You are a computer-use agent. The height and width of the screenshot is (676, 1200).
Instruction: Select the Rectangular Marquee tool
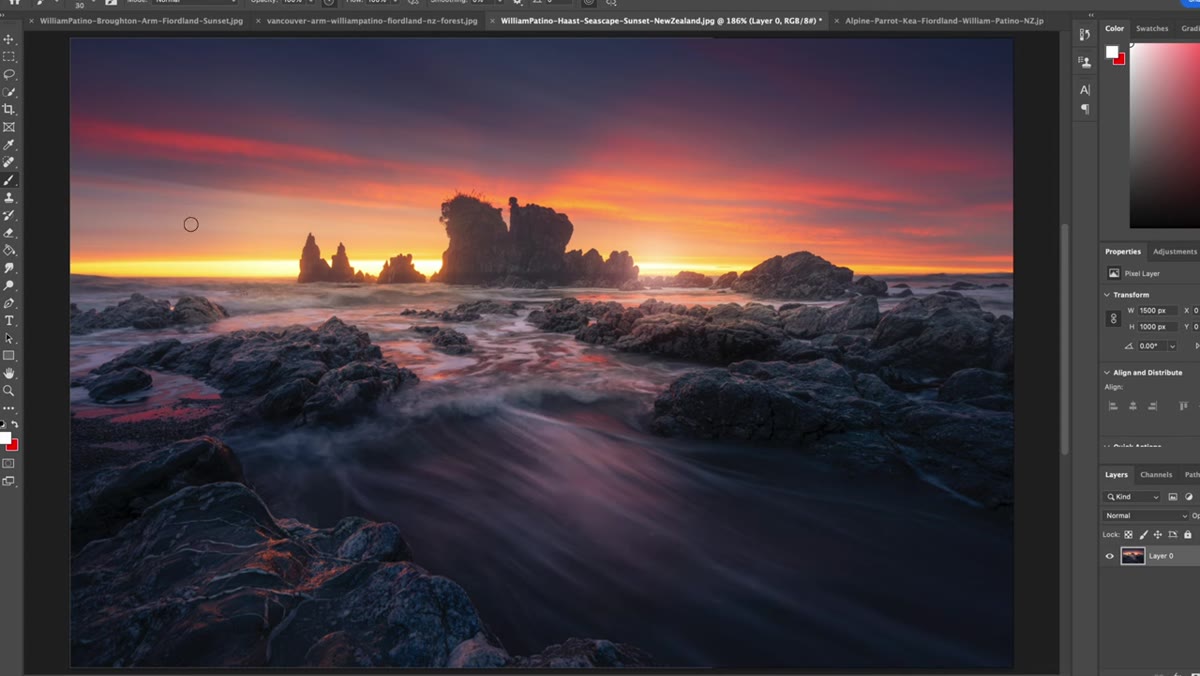click(x=9, y=57)
